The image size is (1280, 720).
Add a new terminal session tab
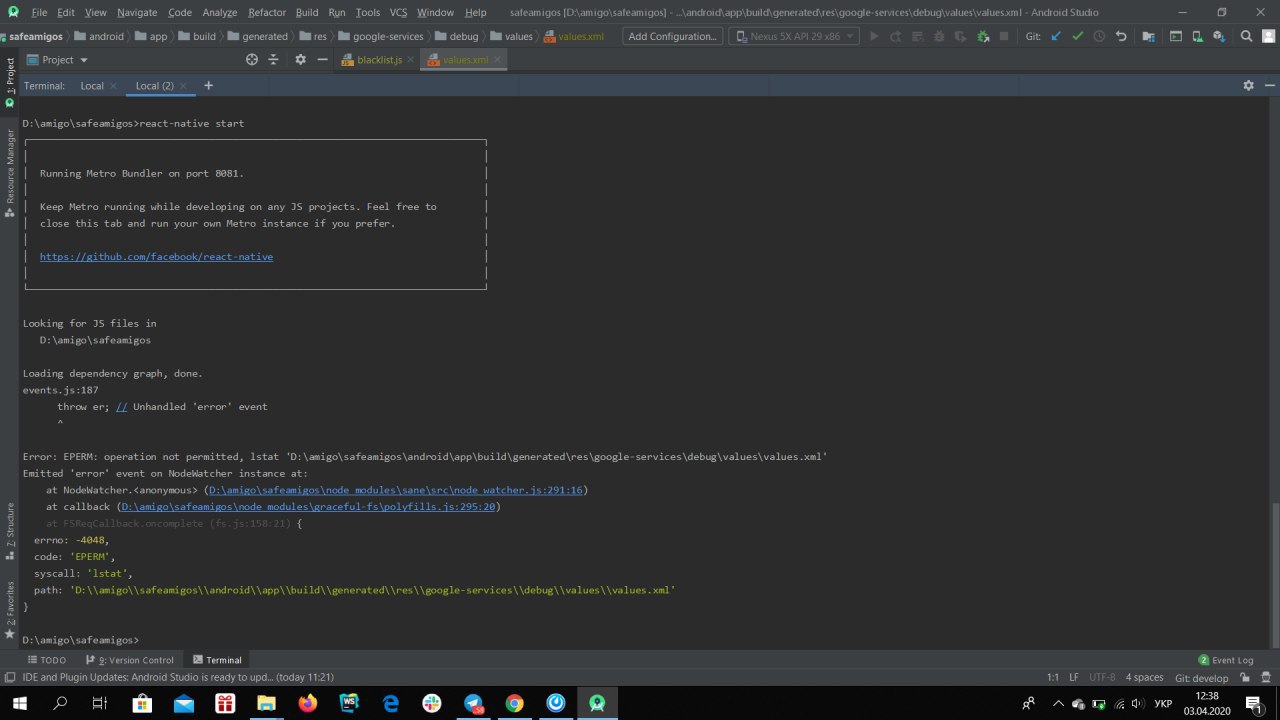(208, 86)
